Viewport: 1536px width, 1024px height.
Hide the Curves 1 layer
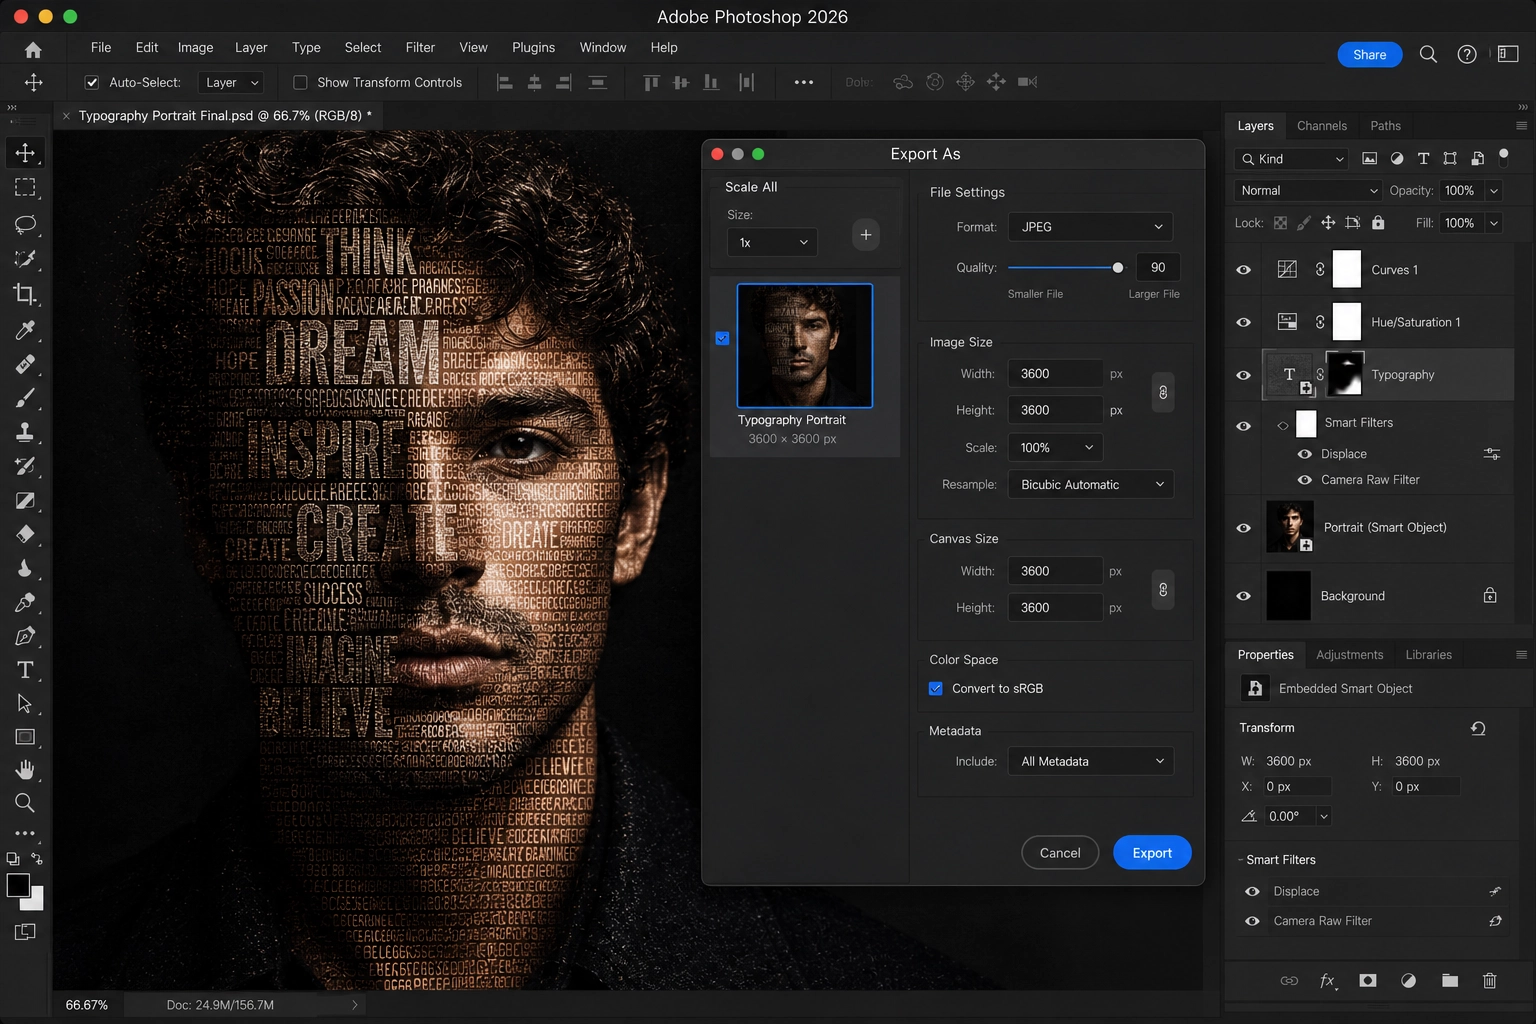pos(1244,270)
